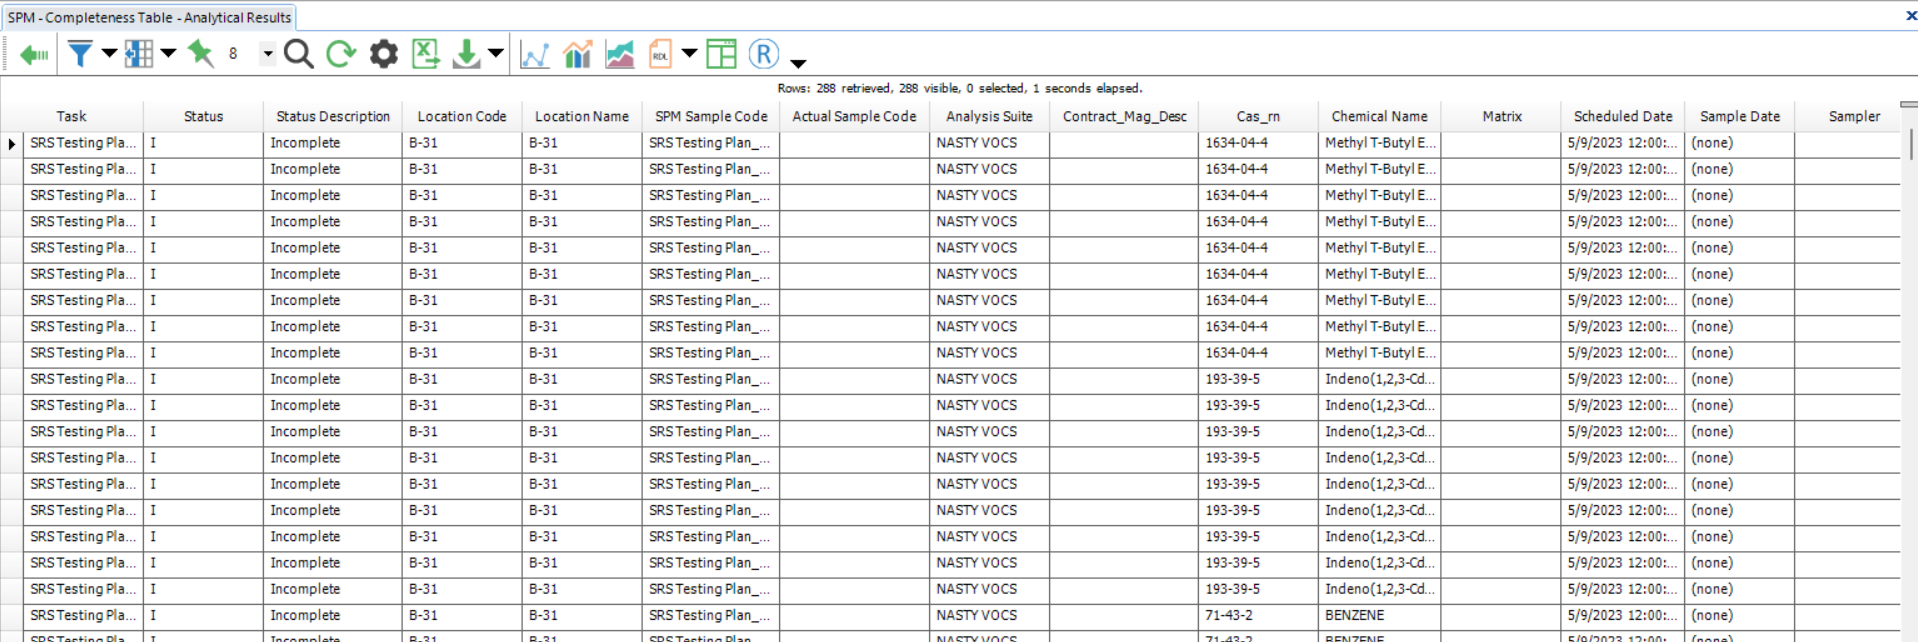Export the table to Excel
This screenshot has width=1918, height=642.
click(426, 53)
